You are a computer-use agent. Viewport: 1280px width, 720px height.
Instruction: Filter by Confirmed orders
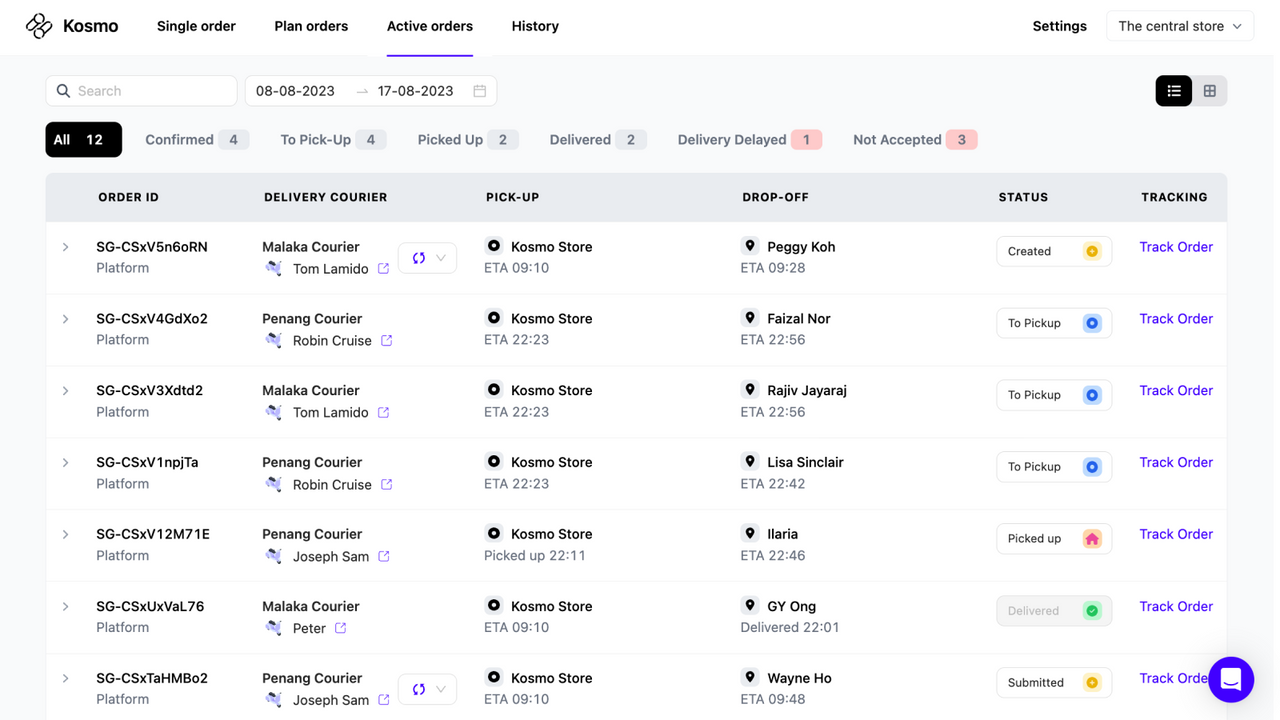(x=197, y=140)
